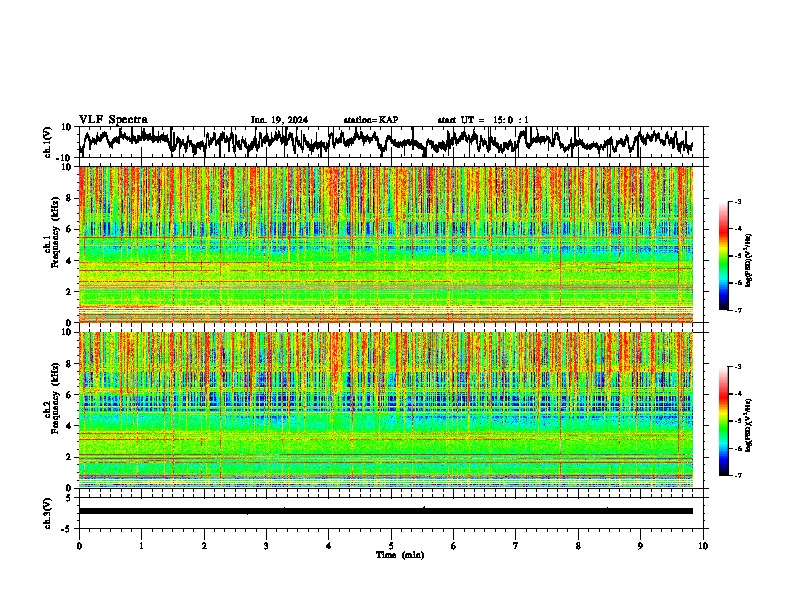
Task: Click time axis tick label '6'
Action: [x=454, y=546]
